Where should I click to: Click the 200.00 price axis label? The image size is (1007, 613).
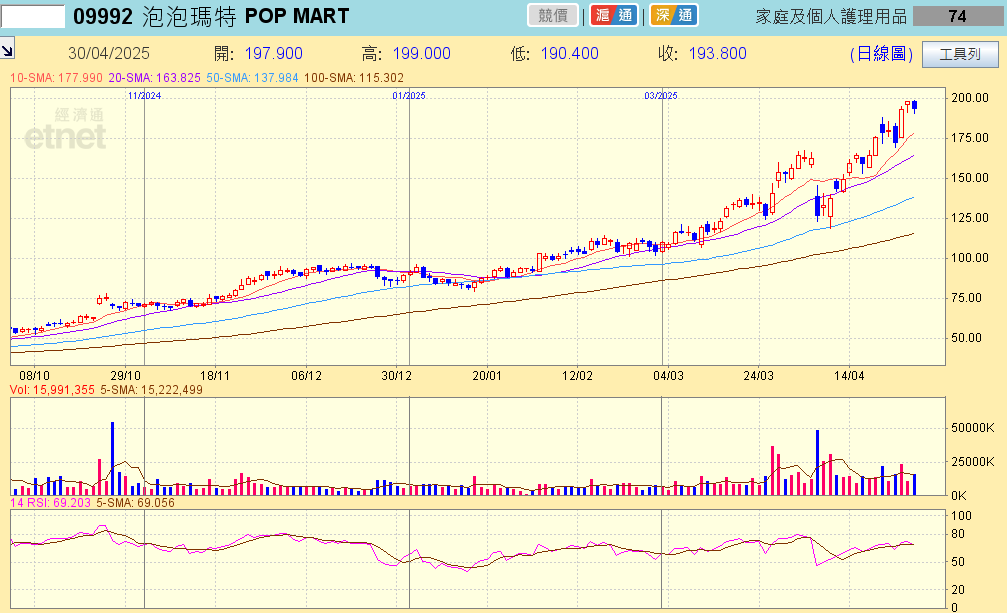(x=970, y=98)
